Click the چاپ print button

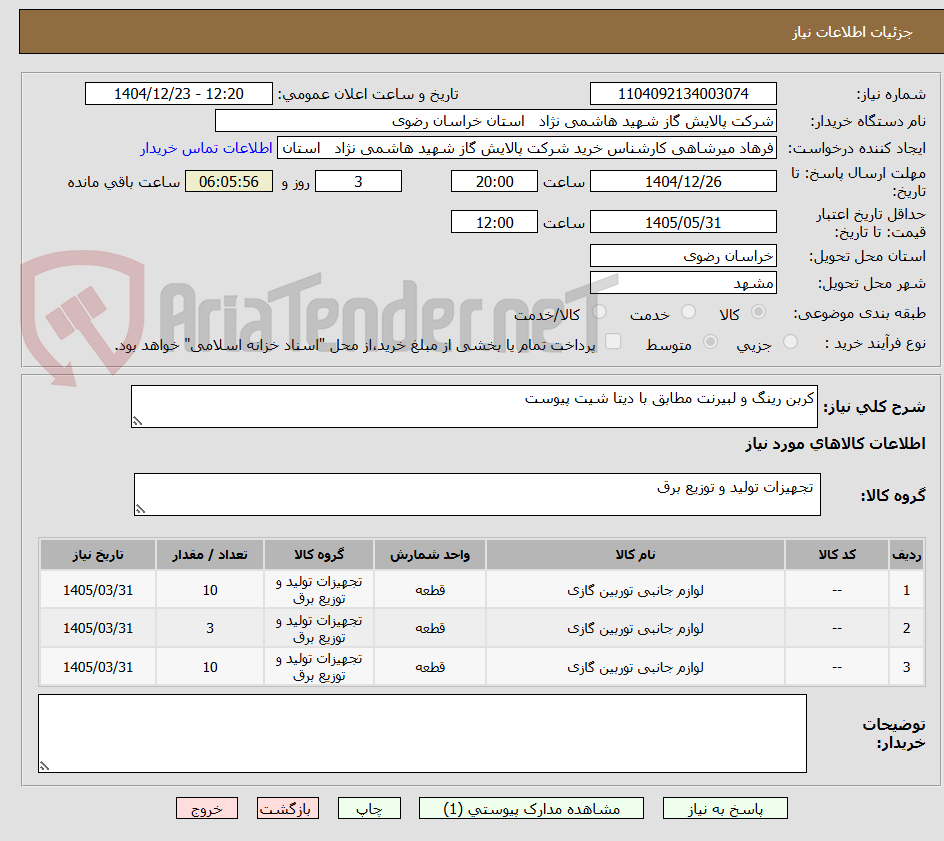click(x=369, y=808)
